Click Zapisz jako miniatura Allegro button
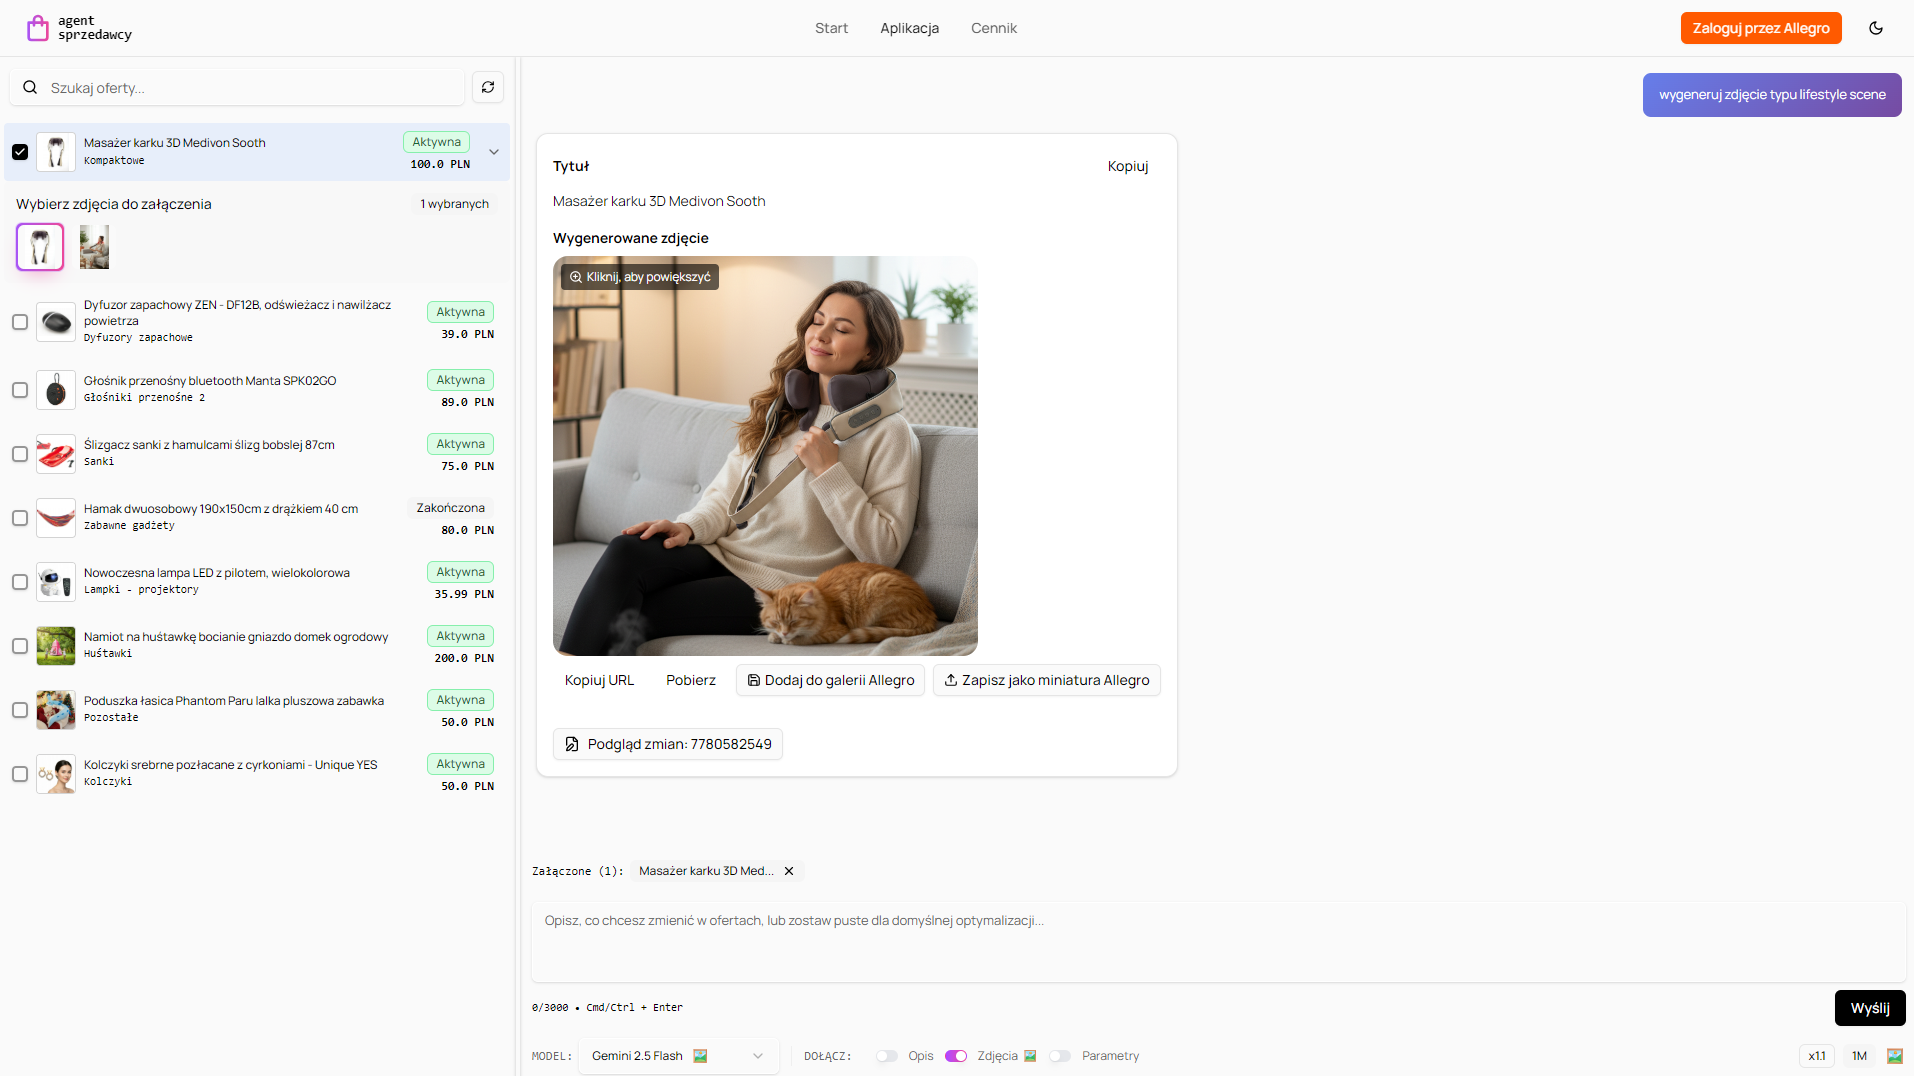The image size is (1914, 1076). pos(1046,680)
